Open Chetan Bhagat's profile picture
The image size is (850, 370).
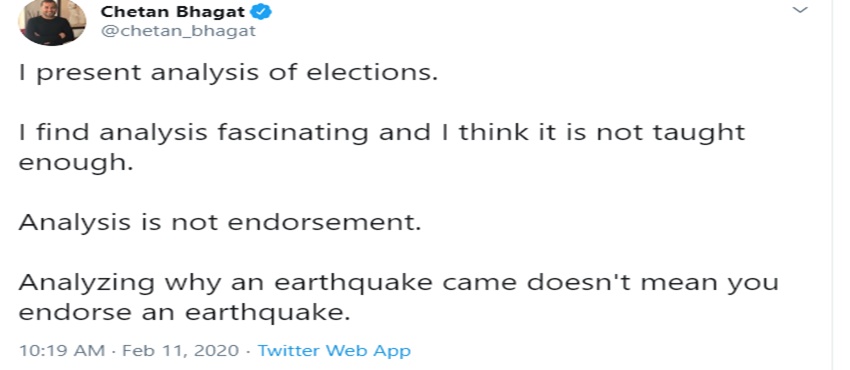(52, 23)
